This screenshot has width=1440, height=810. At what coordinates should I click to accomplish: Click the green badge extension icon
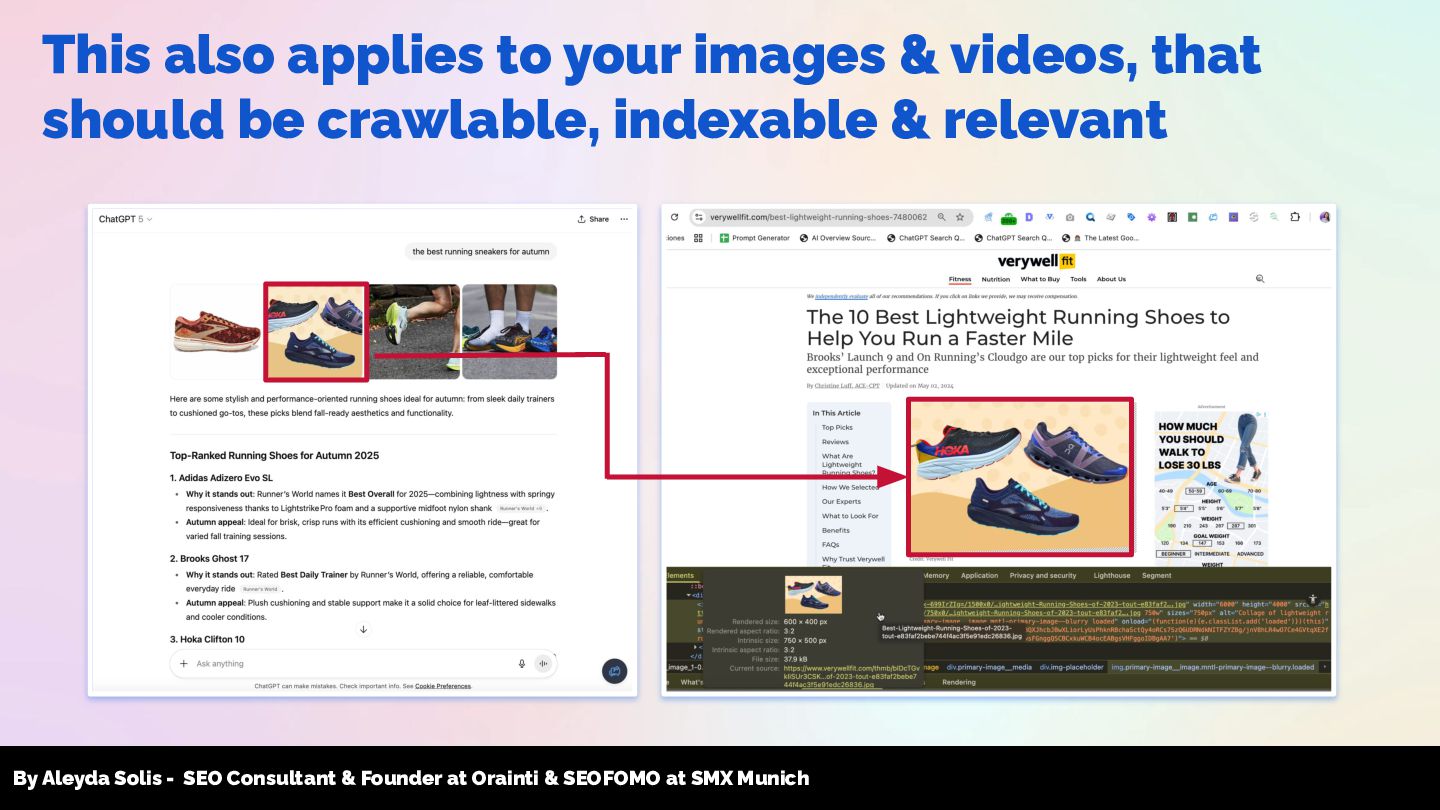(1008, 217)
